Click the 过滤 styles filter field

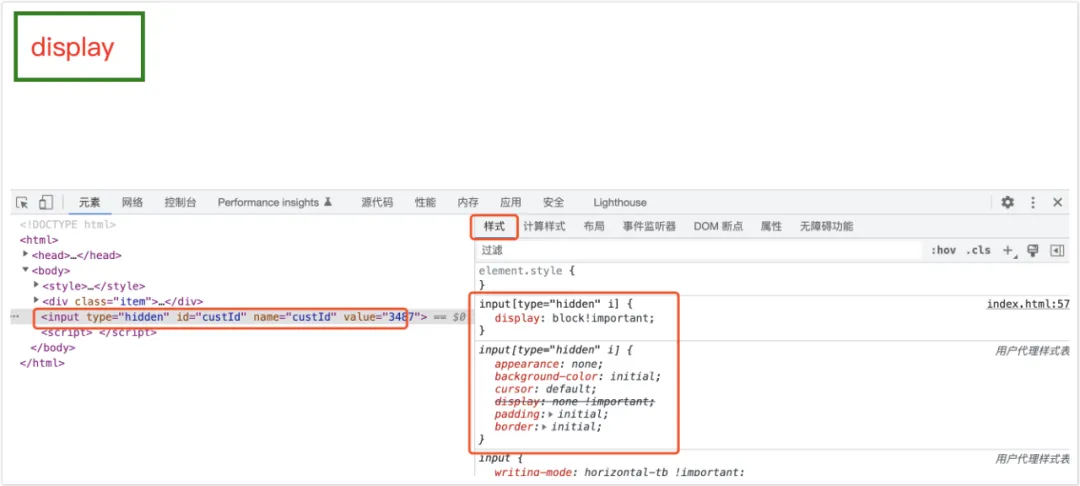[x=699, y=251]
